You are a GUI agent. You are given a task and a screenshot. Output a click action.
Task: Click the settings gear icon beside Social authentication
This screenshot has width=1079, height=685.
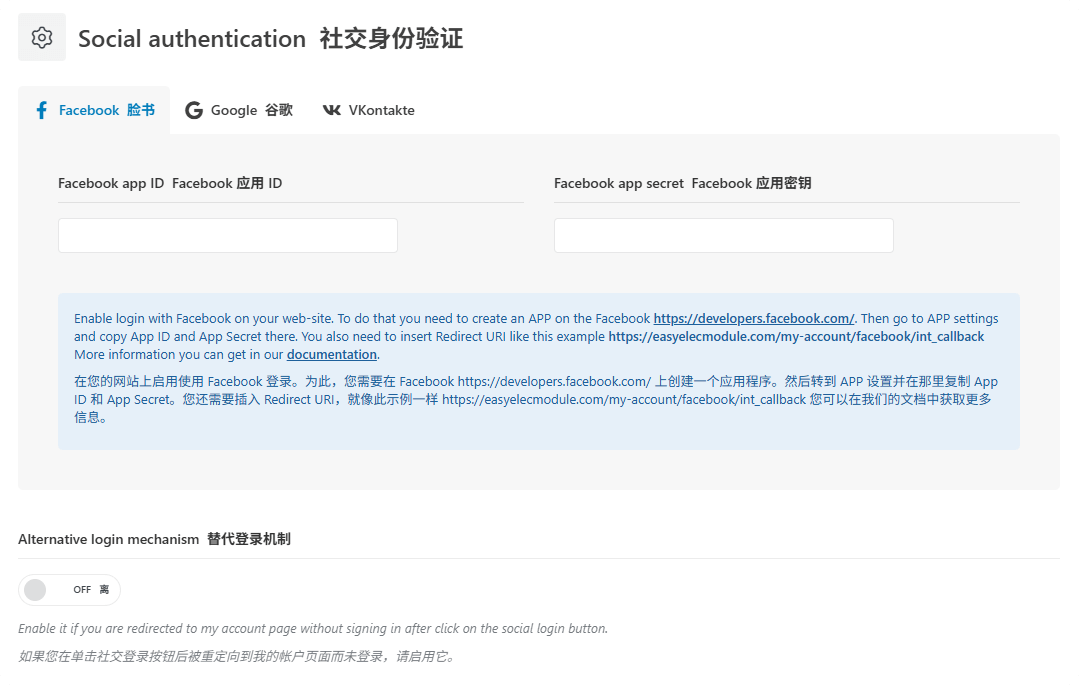[x=42, y=37]
